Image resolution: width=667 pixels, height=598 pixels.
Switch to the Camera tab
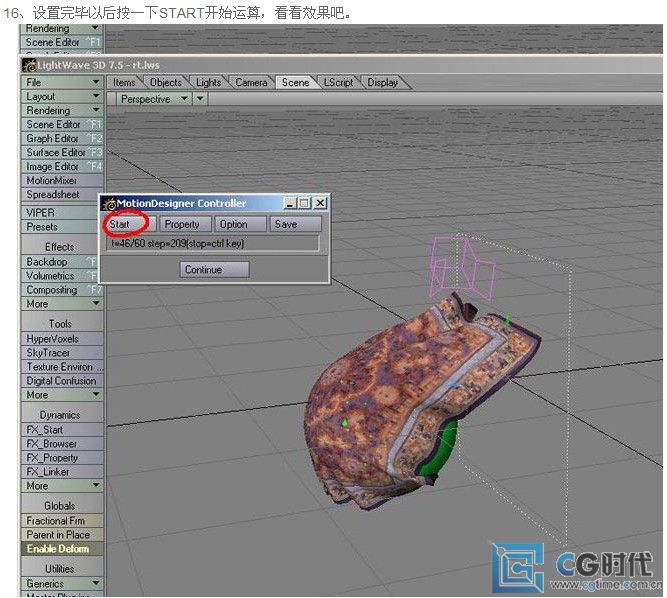click(251, 83)
